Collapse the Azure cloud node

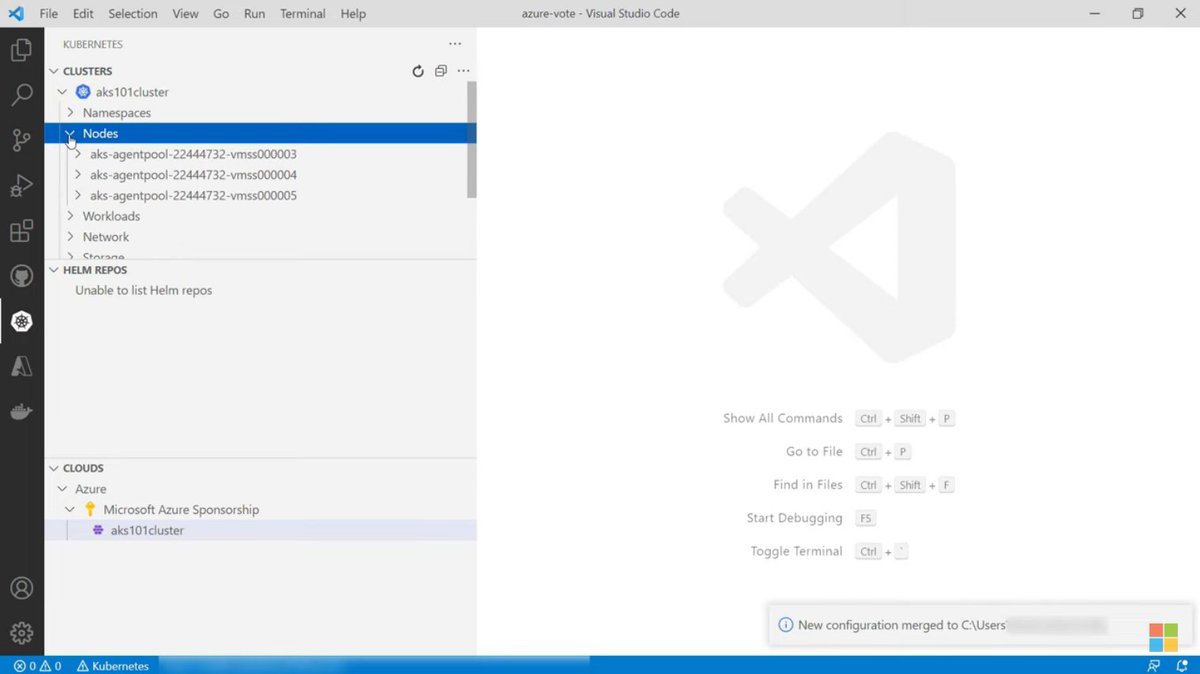[x=64, y=489]
